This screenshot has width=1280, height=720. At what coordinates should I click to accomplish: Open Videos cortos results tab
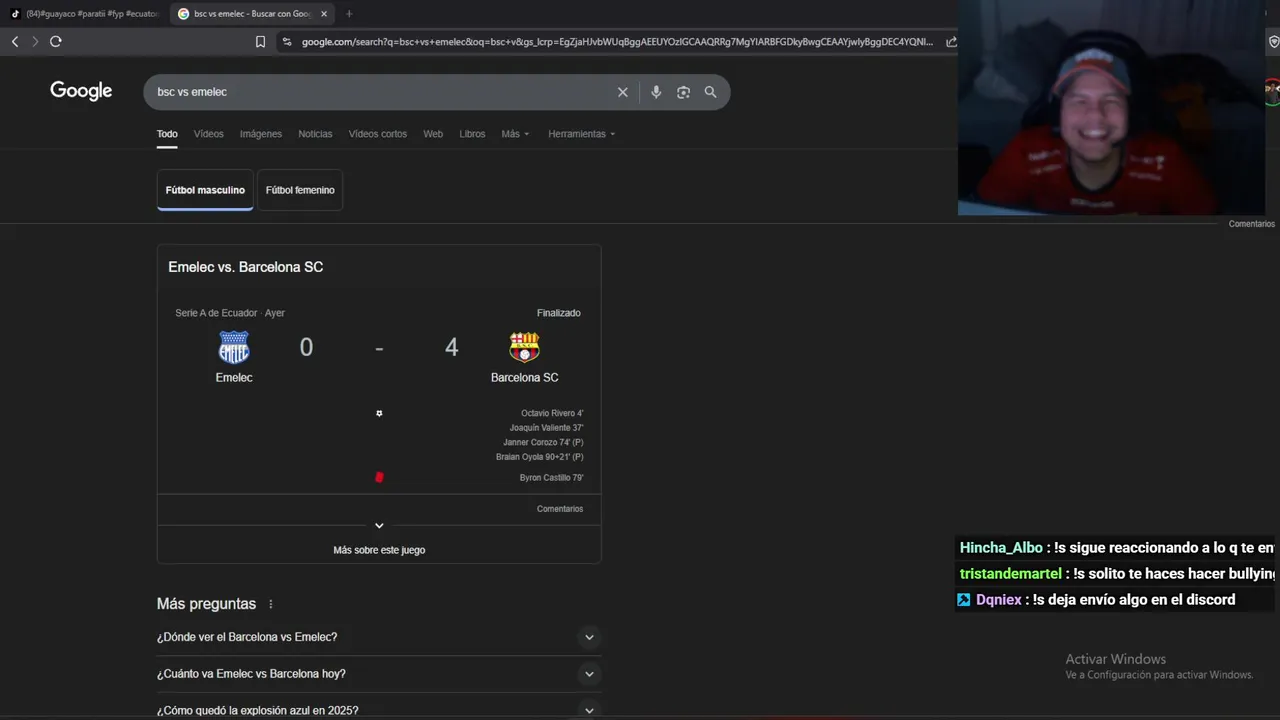click(x=378, y=134)
